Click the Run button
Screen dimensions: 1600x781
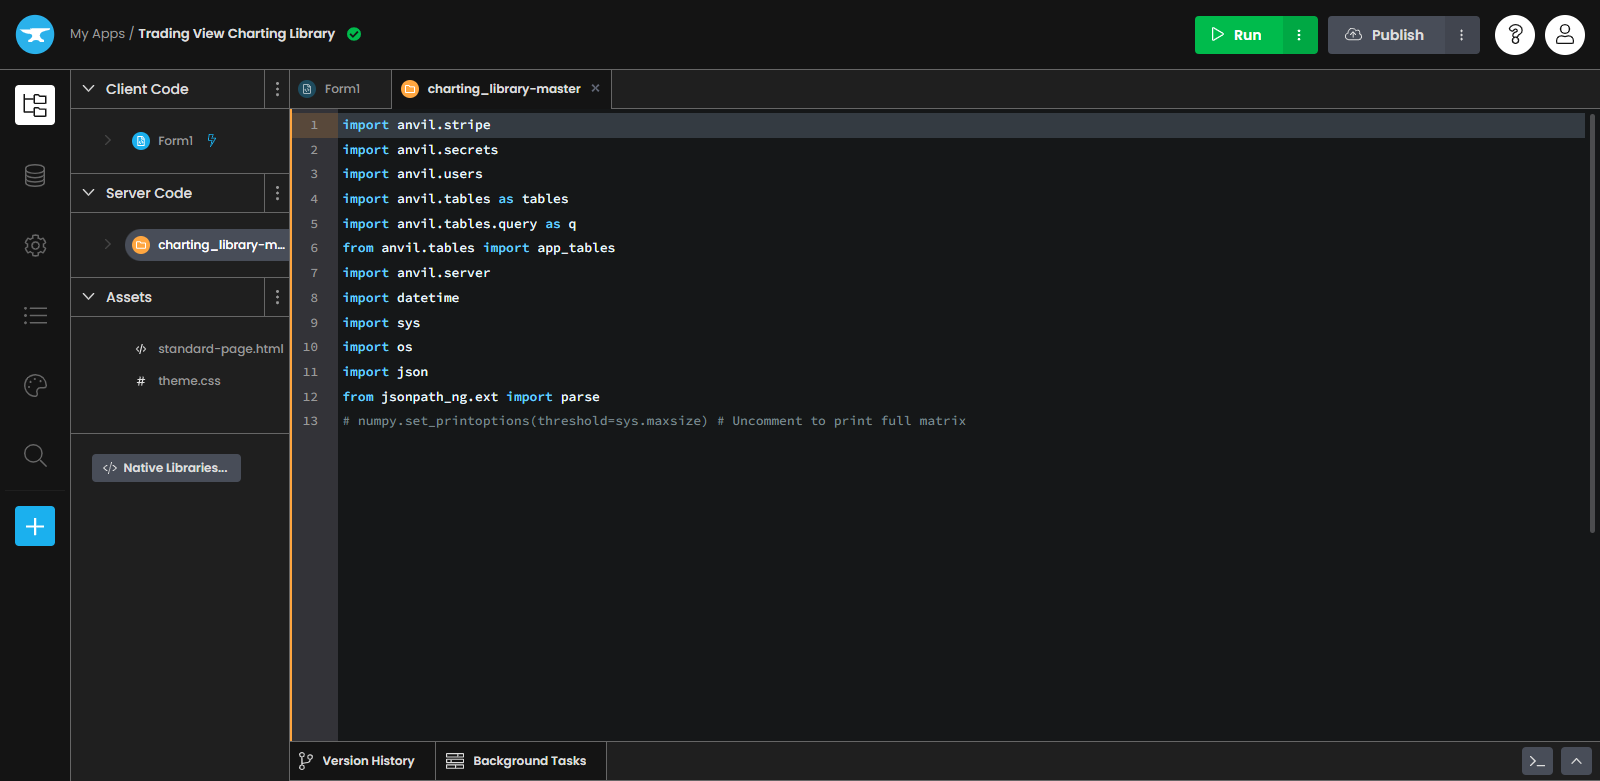(1239, 35)
